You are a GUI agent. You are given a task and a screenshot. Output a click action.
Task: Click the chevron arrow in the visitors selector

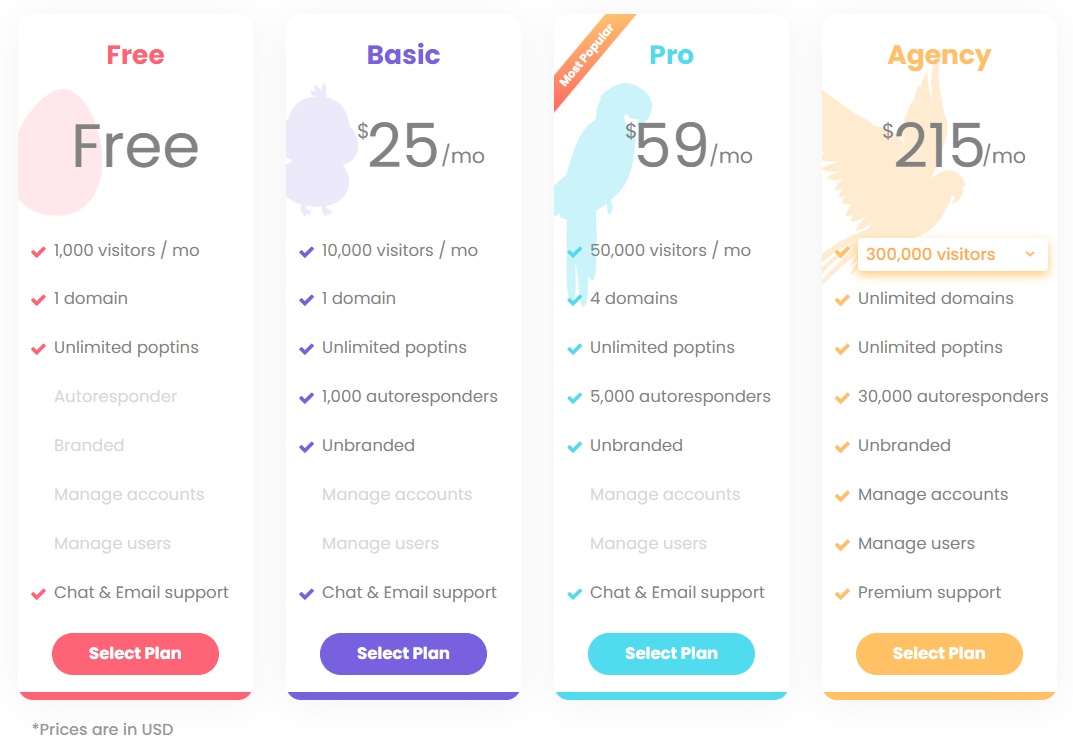[1030, 254]
